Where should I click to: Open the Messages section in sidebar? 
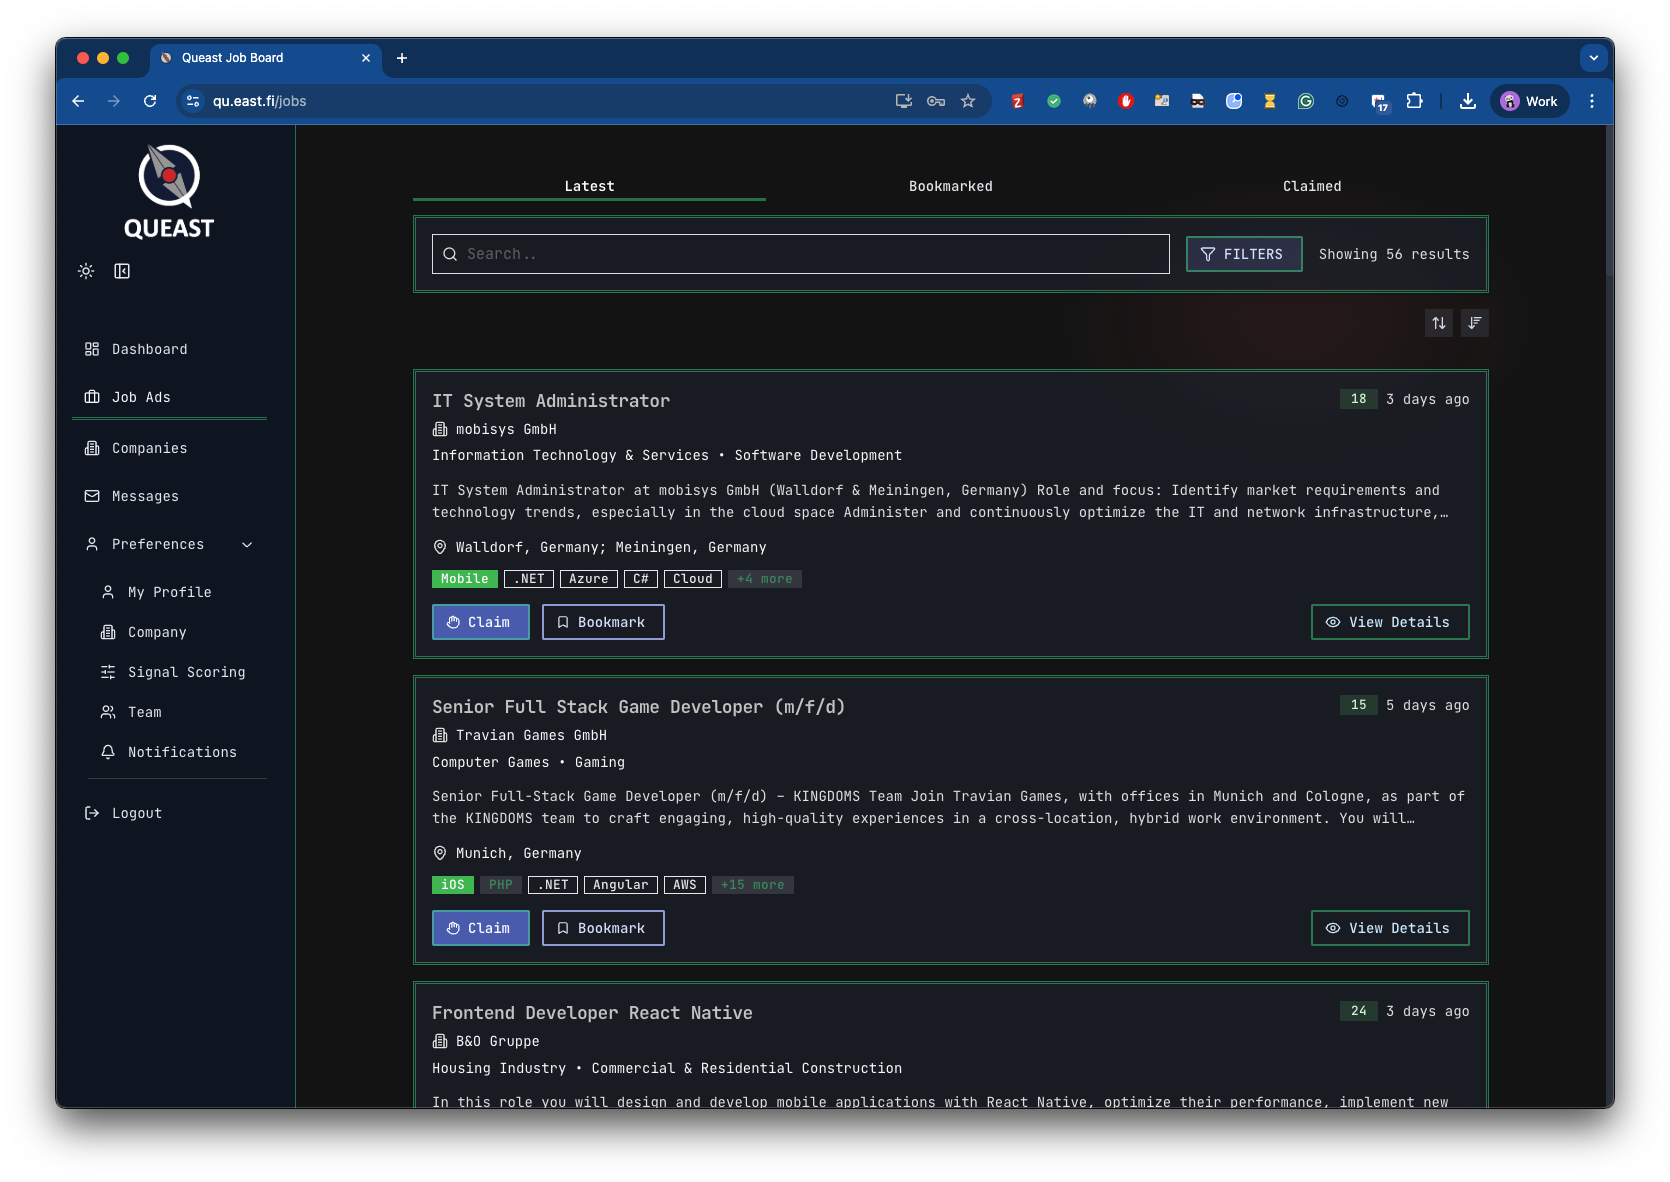[x=145, y=496]
